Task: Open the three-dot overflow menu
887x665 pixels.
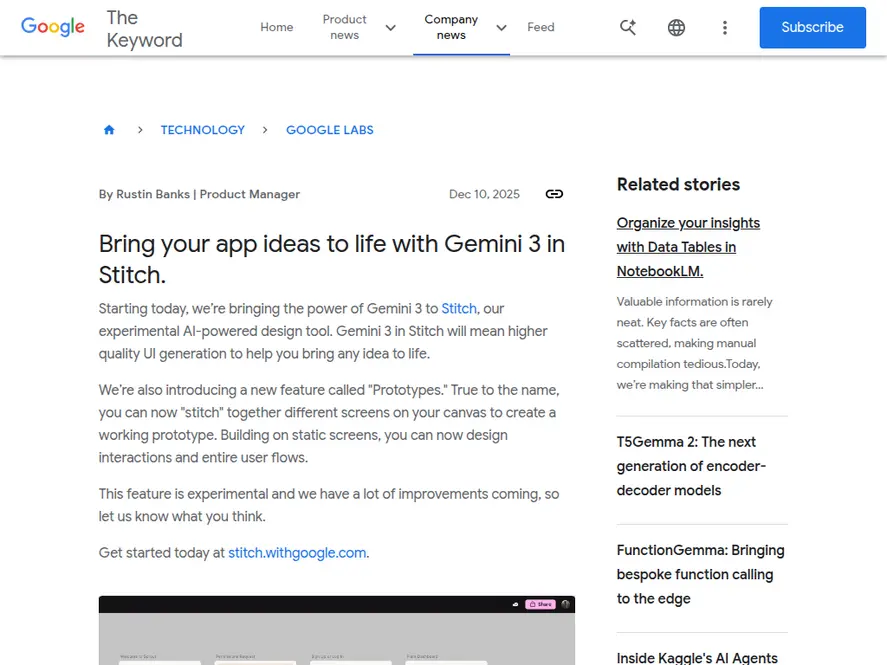Action: (725, 27)
